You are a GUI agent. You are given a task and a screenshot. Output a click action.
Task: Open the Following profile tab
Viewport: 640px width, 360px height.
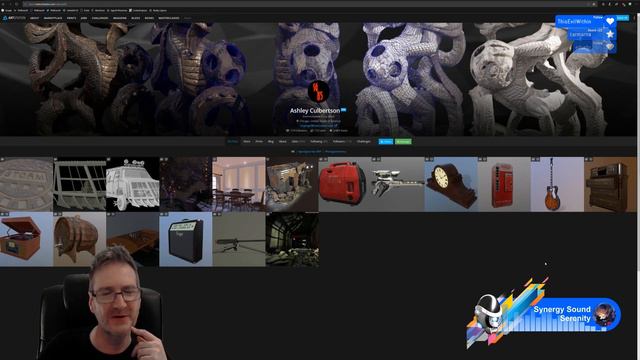click(x=318, y=142)
